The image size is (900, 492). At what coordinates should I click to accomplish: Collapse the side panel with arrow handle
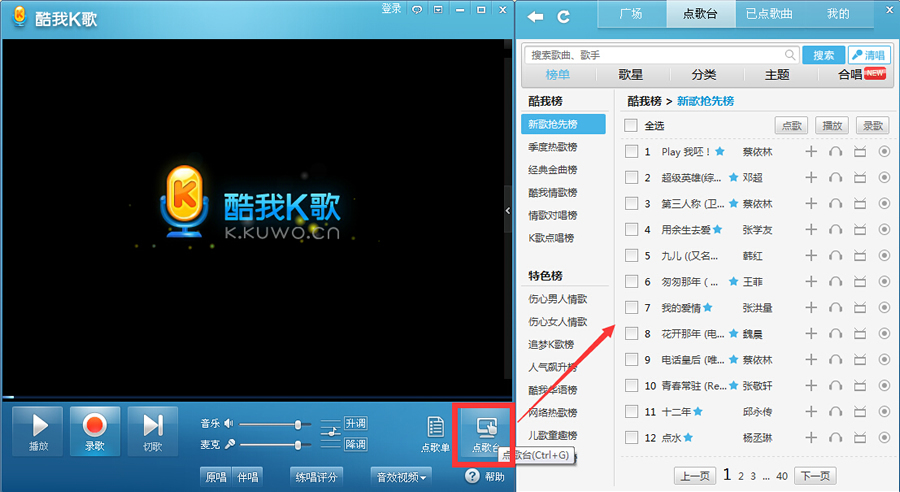[x=508, y=210]
